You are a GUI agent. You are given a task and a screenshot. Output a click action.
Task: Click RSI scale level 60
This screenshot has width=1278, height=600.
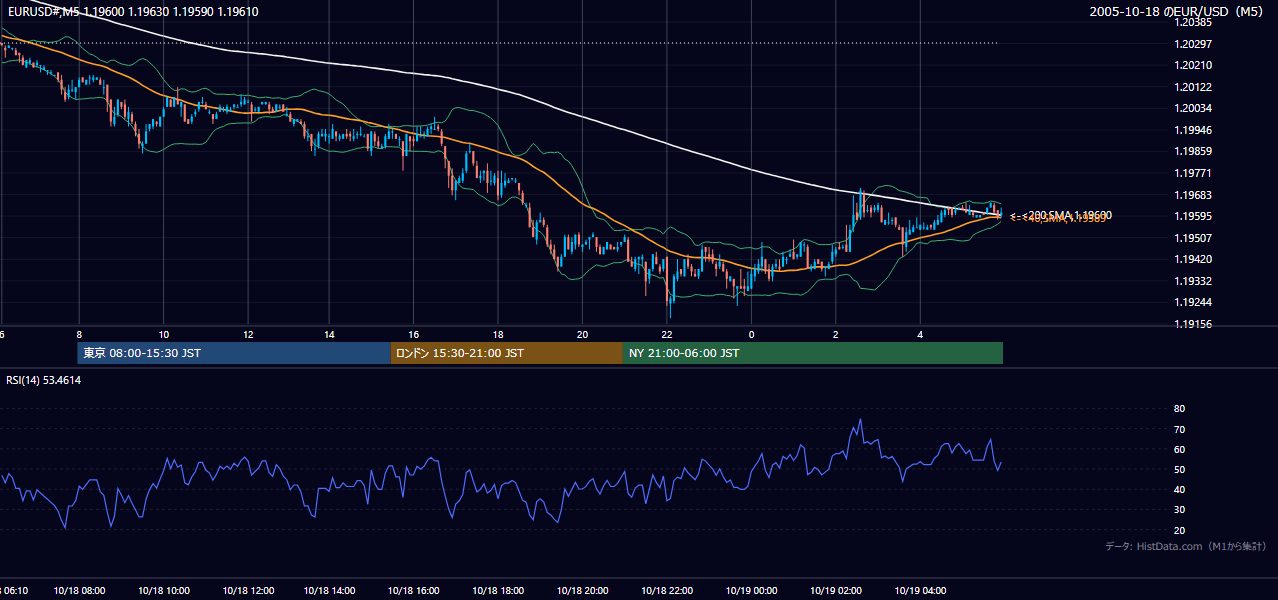1179,449
